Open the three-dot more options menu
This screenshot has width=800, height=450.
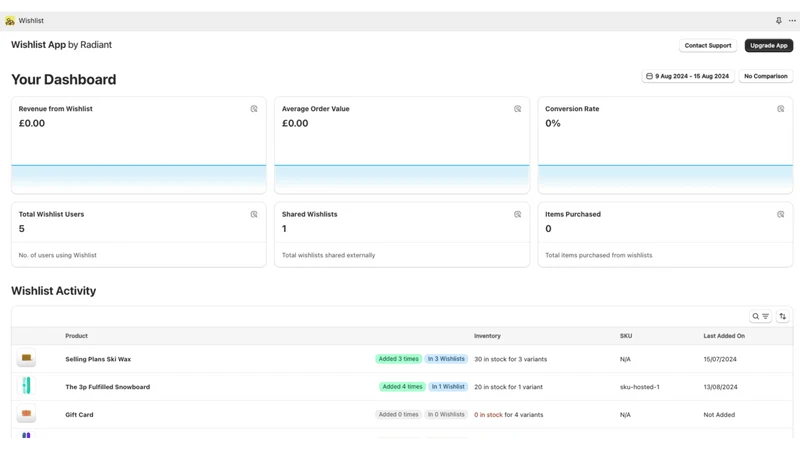tap(792, 21)
